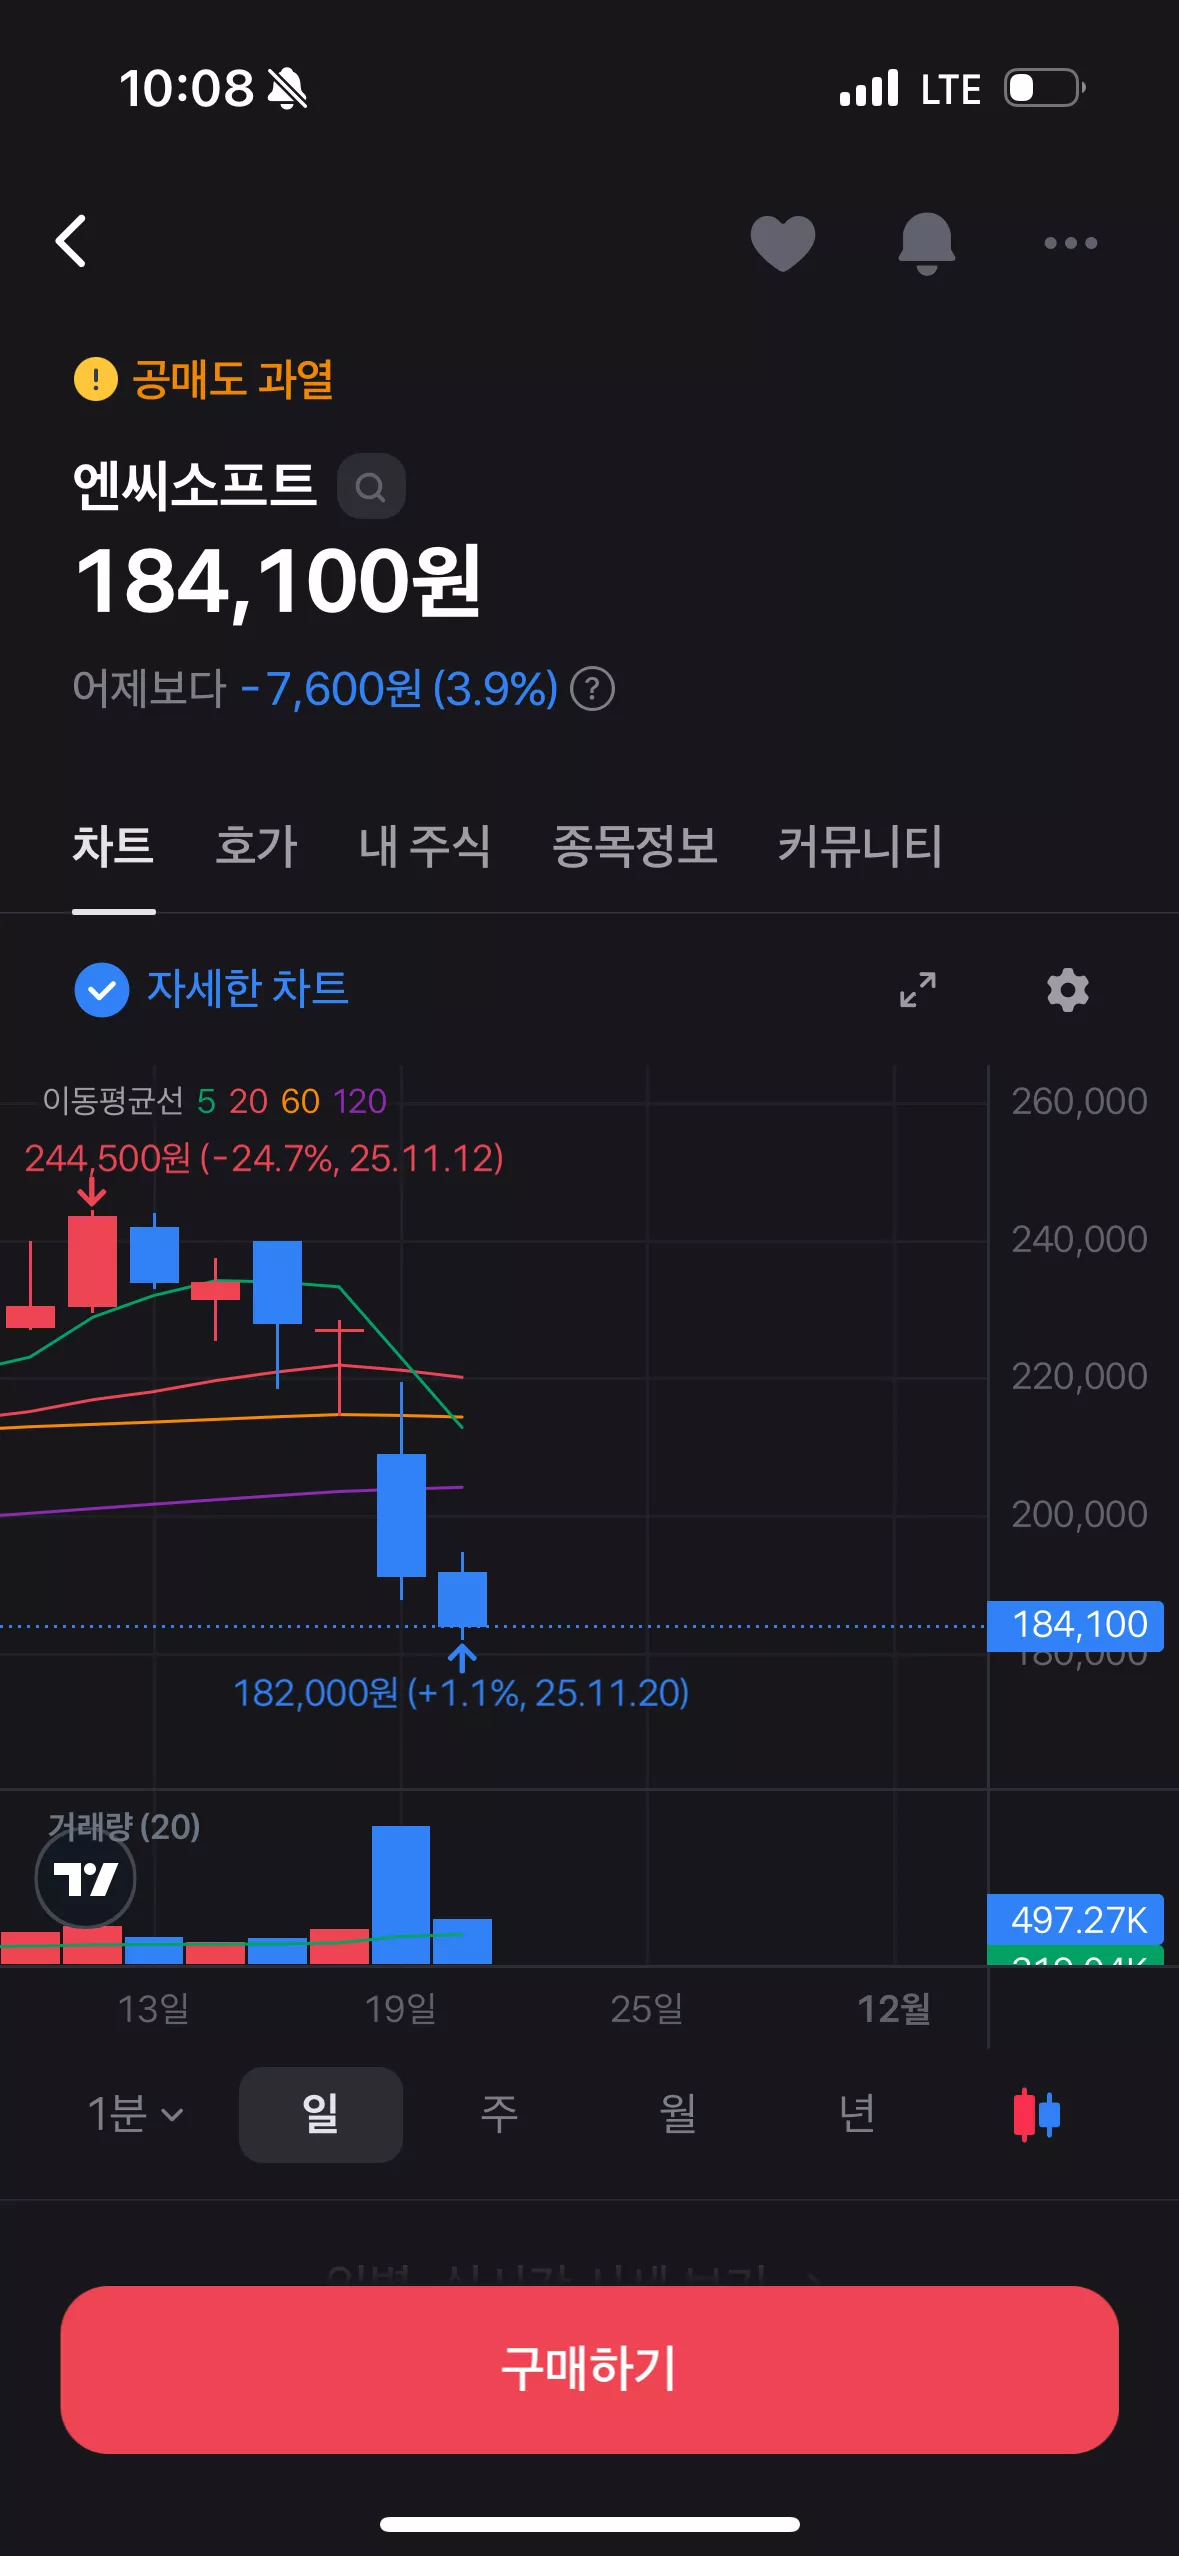The image size is (1179, 2556).
Task: Add stock to favorites with heart icon
Action: click(x=783, y=243)
